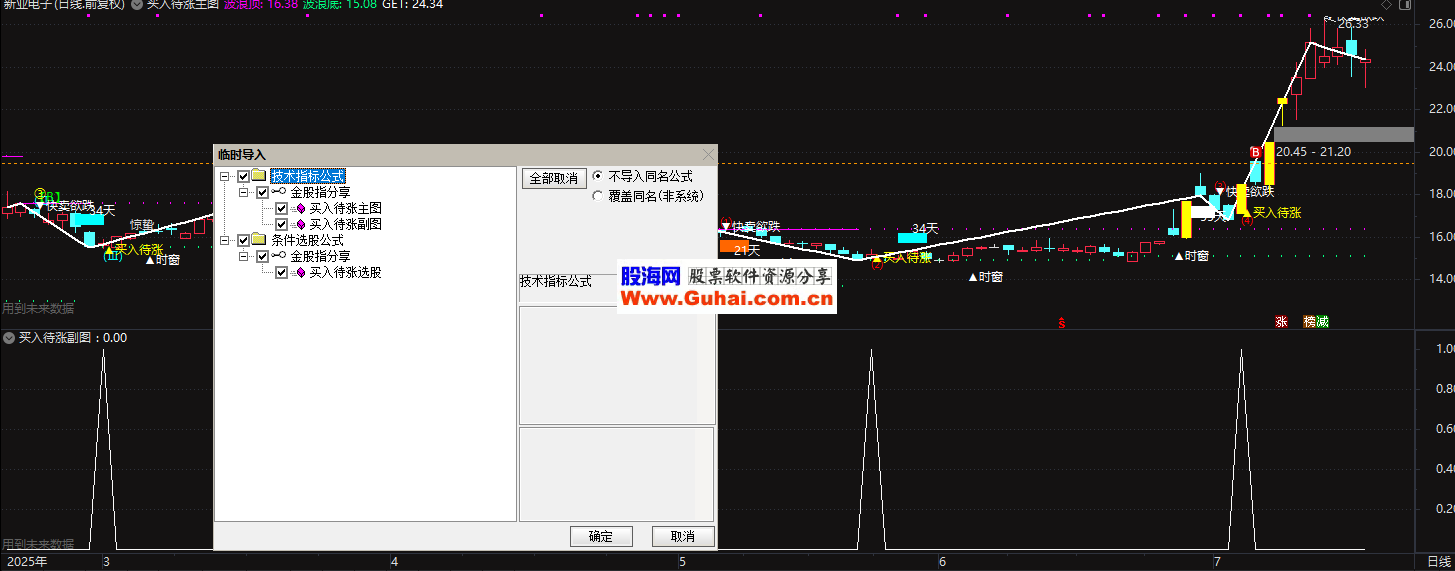The image size is (1455, 571).
Task: Toggle the 条件选股公式 folder checkbox
Action: point(244,240)
